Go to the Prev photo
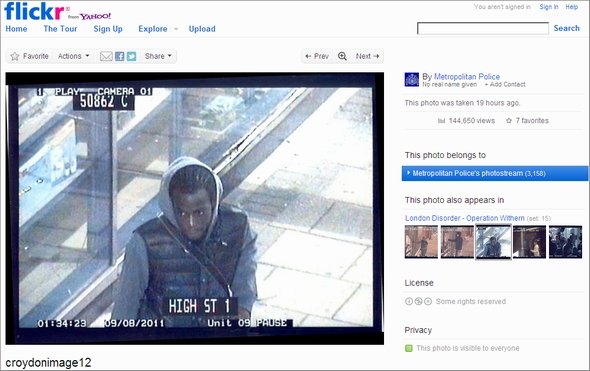The height and width of the screenshot is (371, 590). (317, 56)
